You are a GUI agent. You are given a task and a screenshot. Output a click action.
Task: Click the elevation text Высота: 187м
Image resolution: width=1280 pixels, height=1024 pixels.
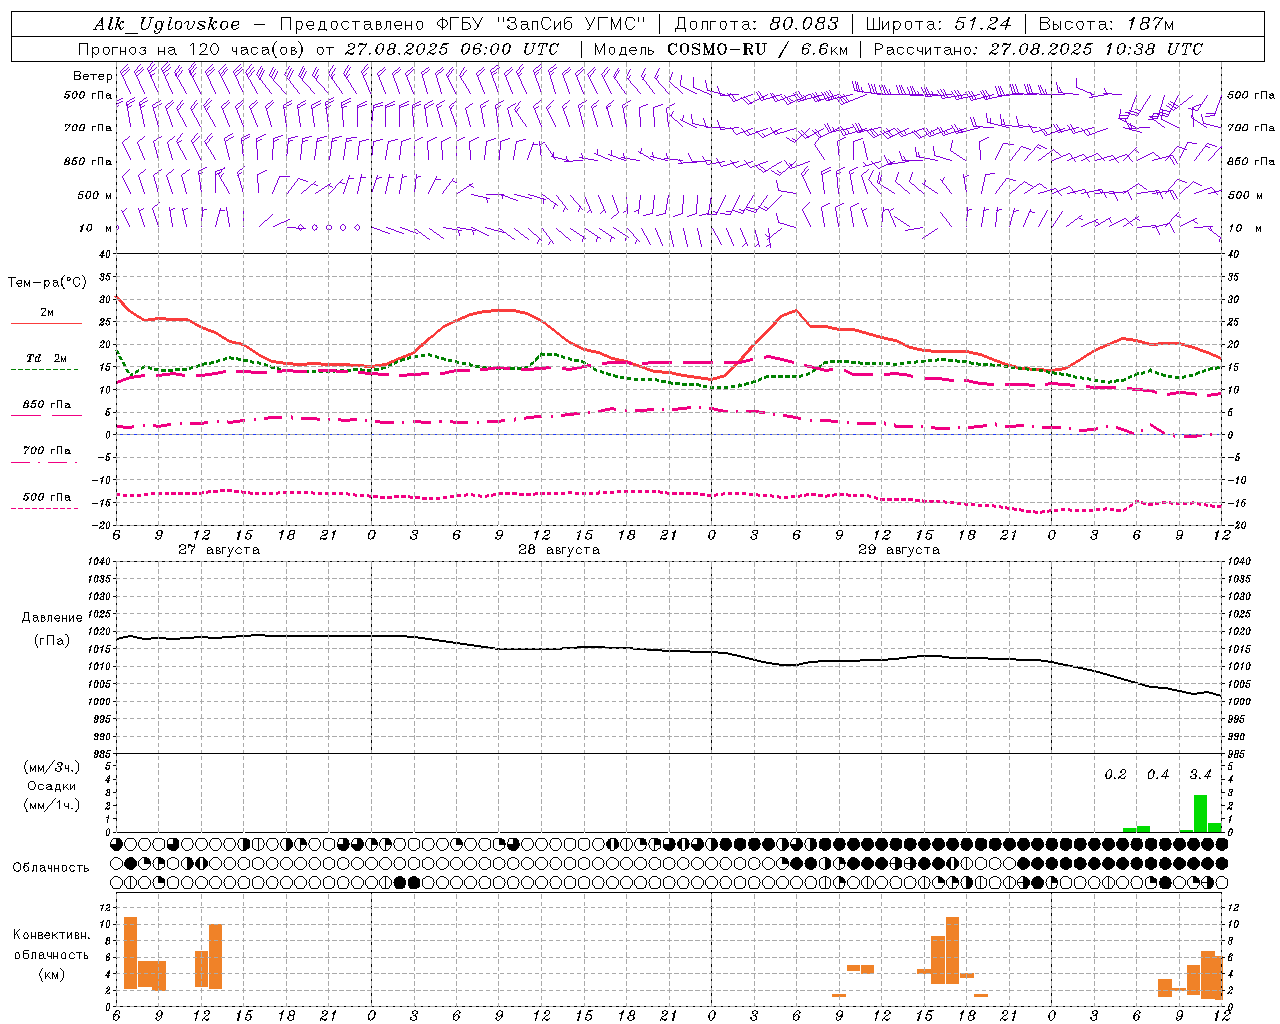pyautogui.click(x=1106, y=24)
